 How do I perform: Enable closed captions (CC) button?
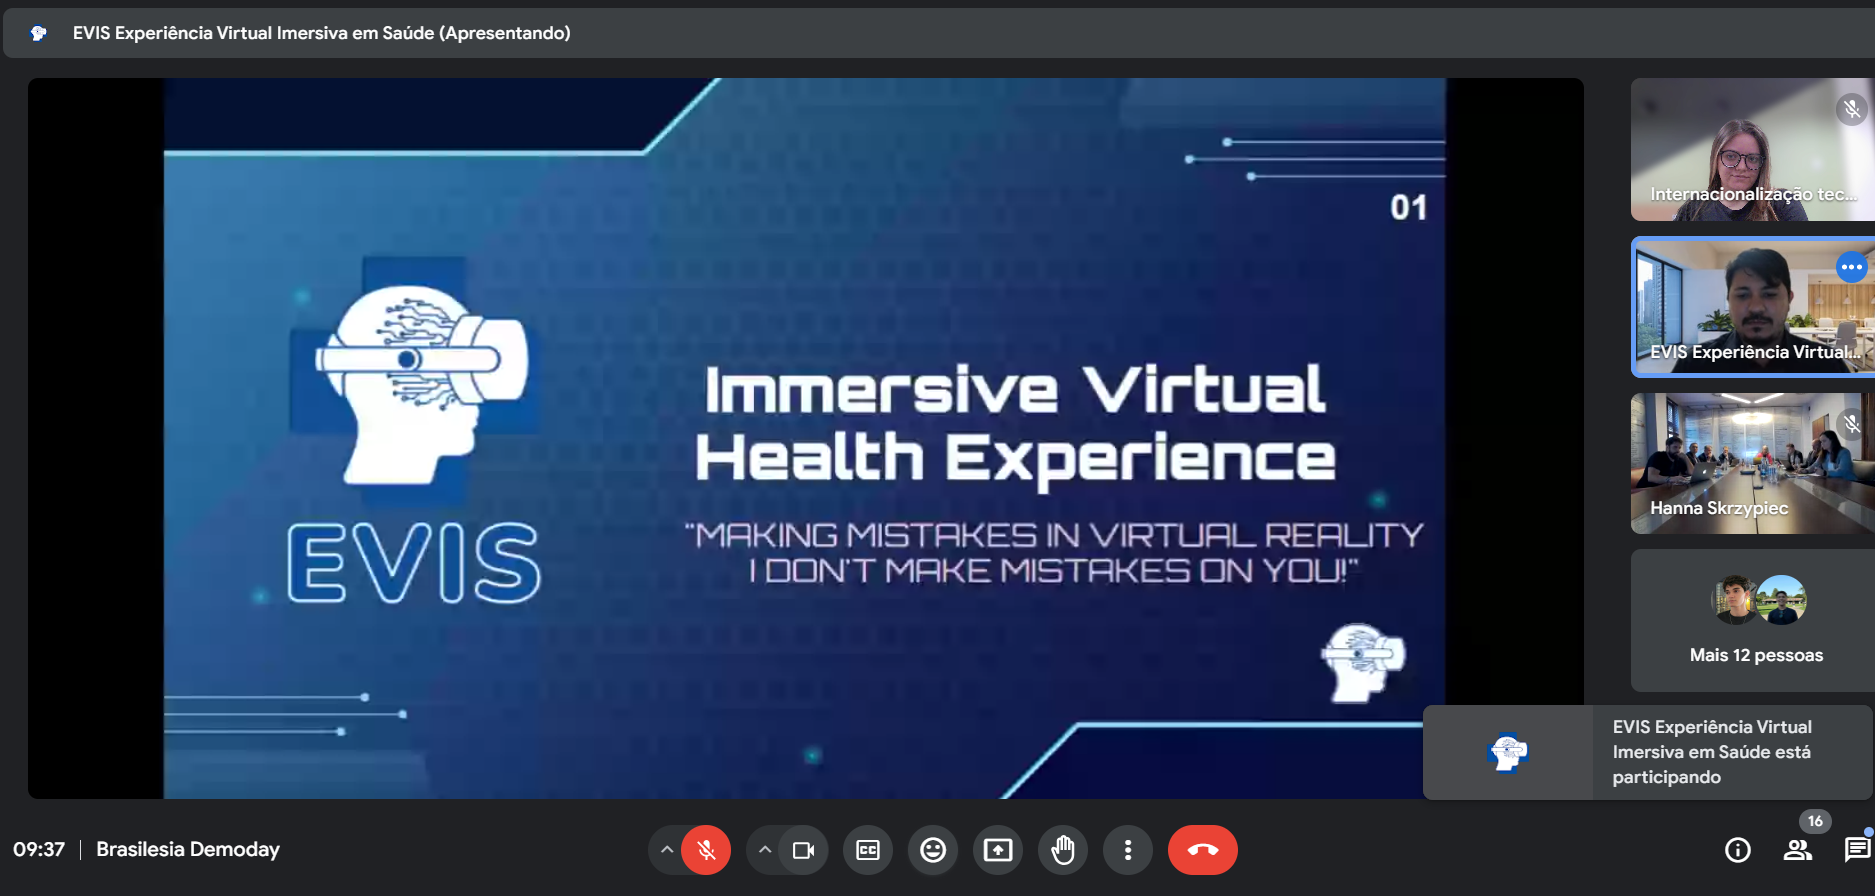point(868,850)
